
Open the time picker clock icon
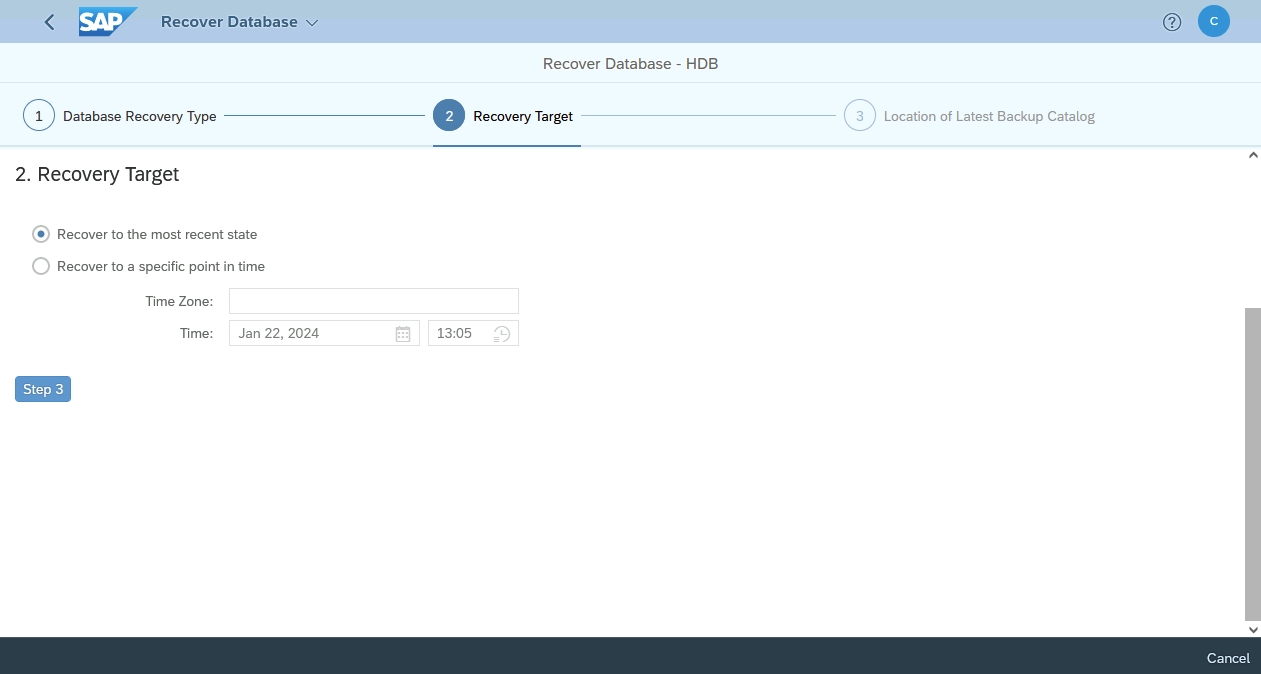pyautogui.click(x=502, y=334)
